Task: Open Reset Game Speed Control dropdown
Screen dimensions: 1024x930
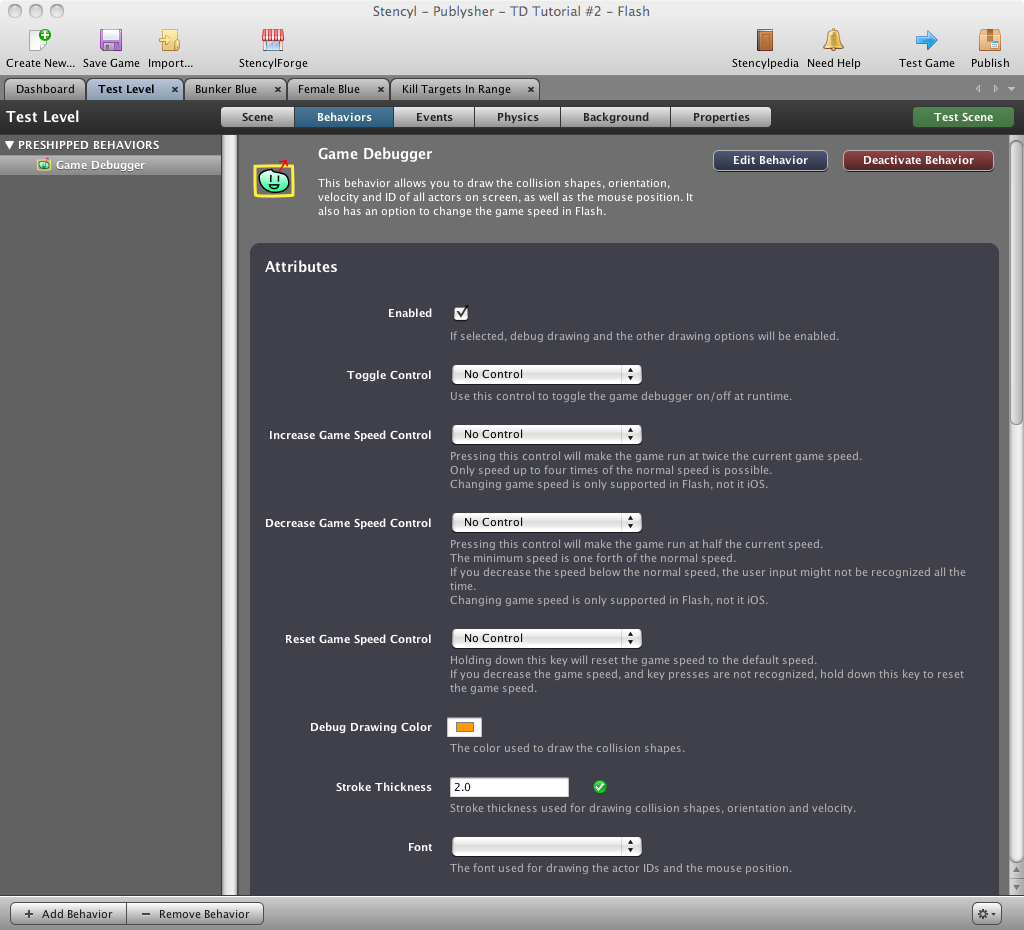Action: tap(547, 638)
